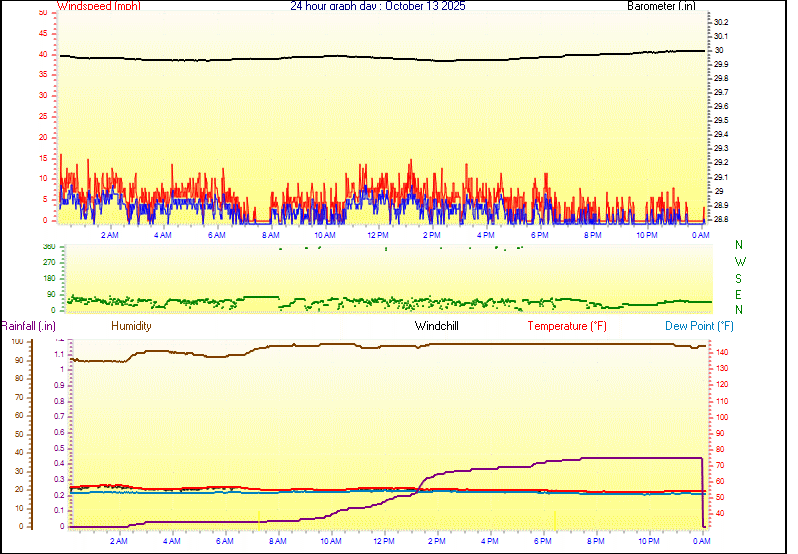Click the Windspeed (mph) legend label
The width and height of the screenshot is (798, 554).
click(98, 6)
